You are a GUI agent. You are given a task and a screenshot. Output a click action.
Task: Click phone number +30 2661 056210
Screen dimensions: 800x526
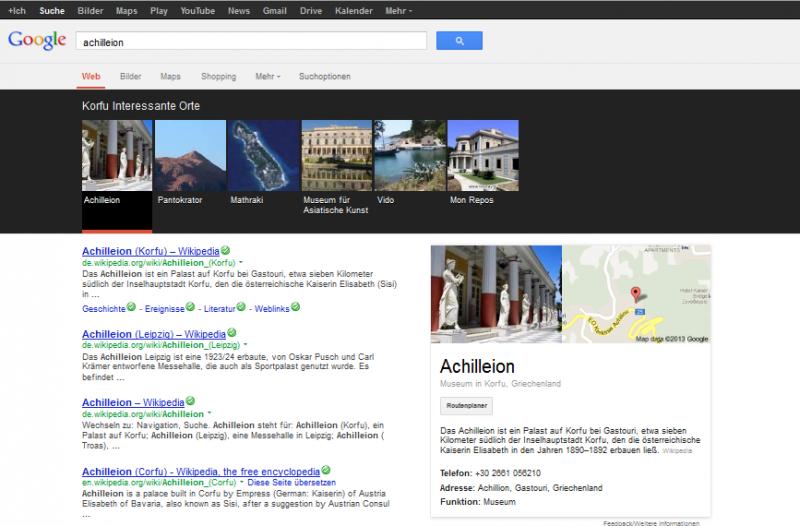click(508, 473)
